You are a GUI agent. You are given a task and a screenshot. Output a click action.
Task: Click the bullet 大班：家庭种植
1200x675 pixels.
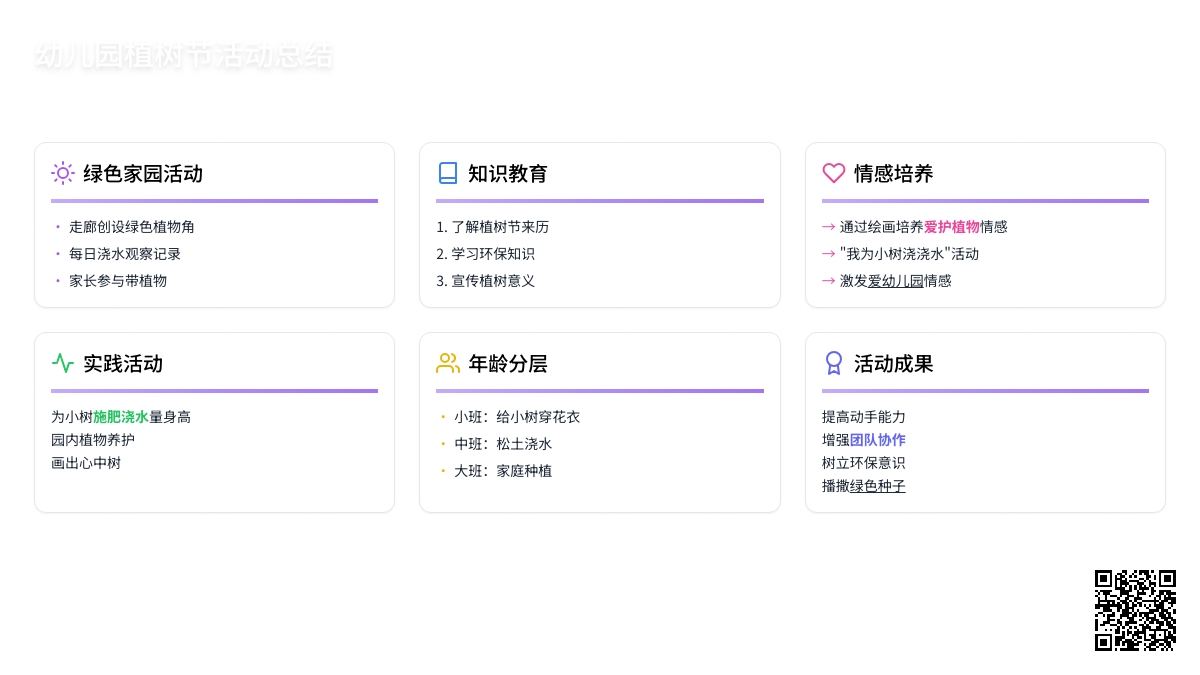pyautogui.click(x=503, y=471)
